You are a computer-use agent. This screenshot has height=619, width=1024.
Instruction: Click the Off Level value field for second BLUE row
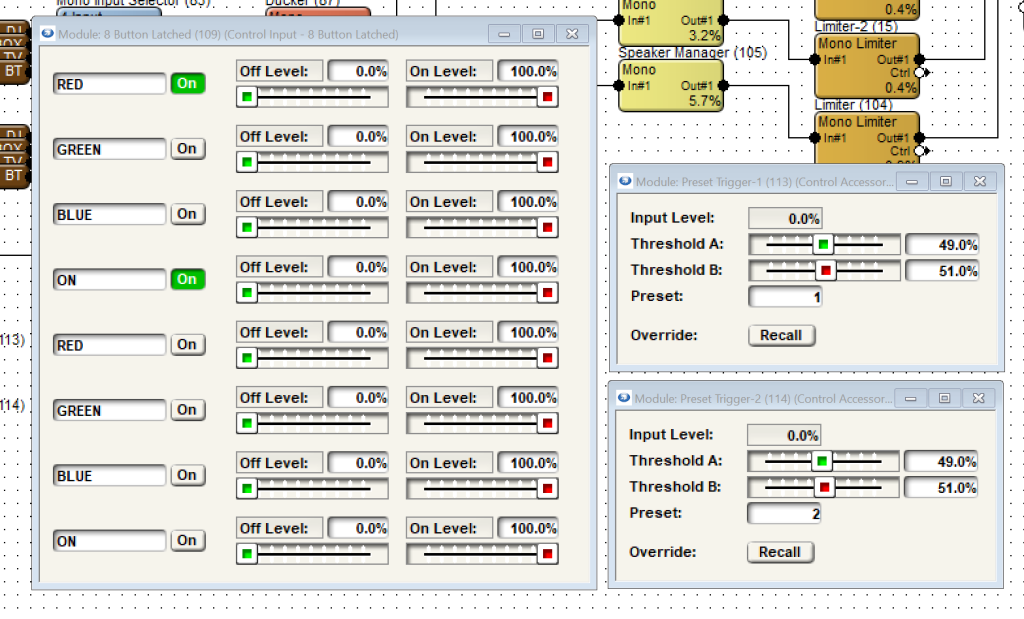tap(358, 463)
